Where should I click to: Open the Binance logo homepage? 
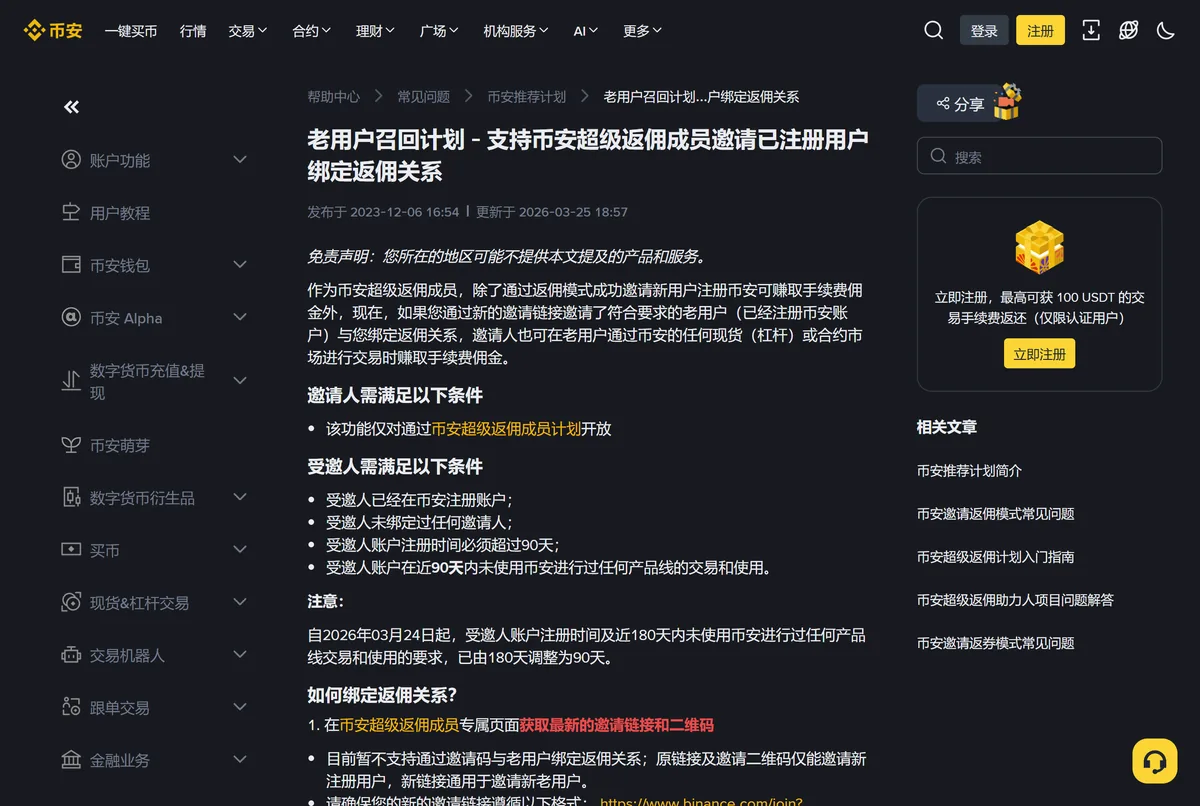(x=53, y=30)
